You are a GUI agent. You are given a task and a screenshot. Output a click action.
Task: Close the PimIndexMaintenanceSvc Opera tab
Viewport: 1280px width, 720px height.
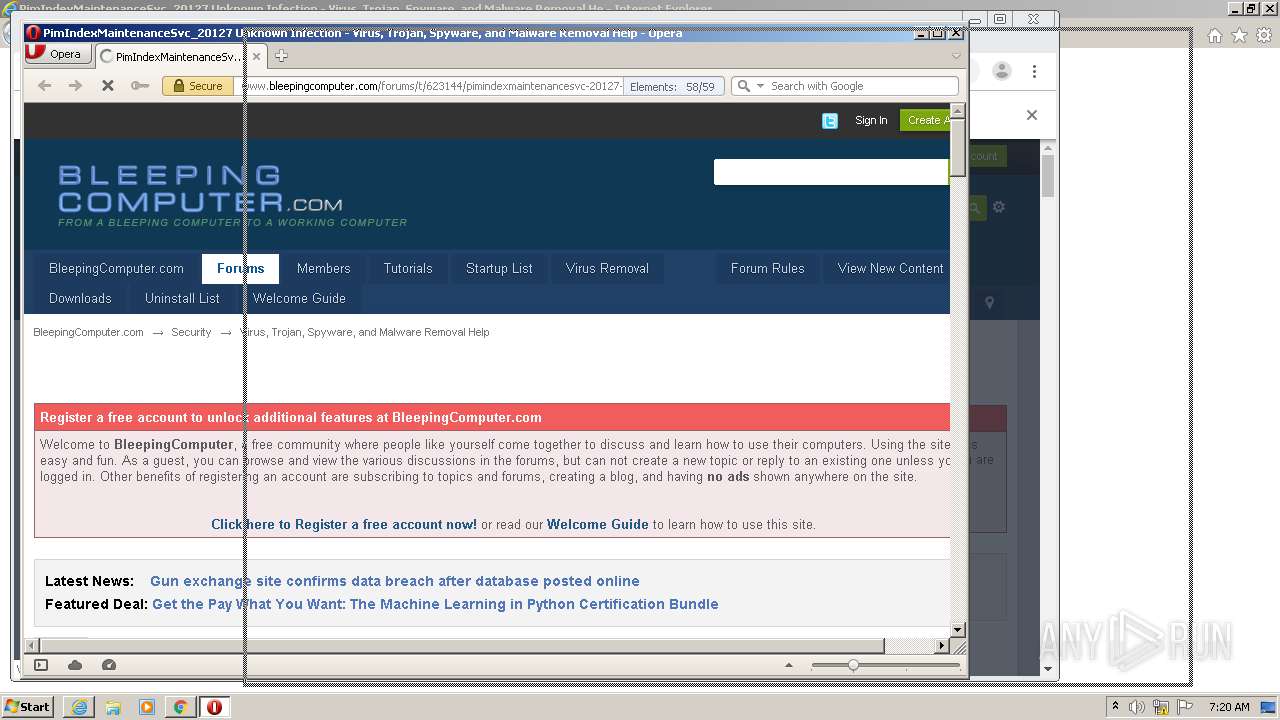click(254, 57)
